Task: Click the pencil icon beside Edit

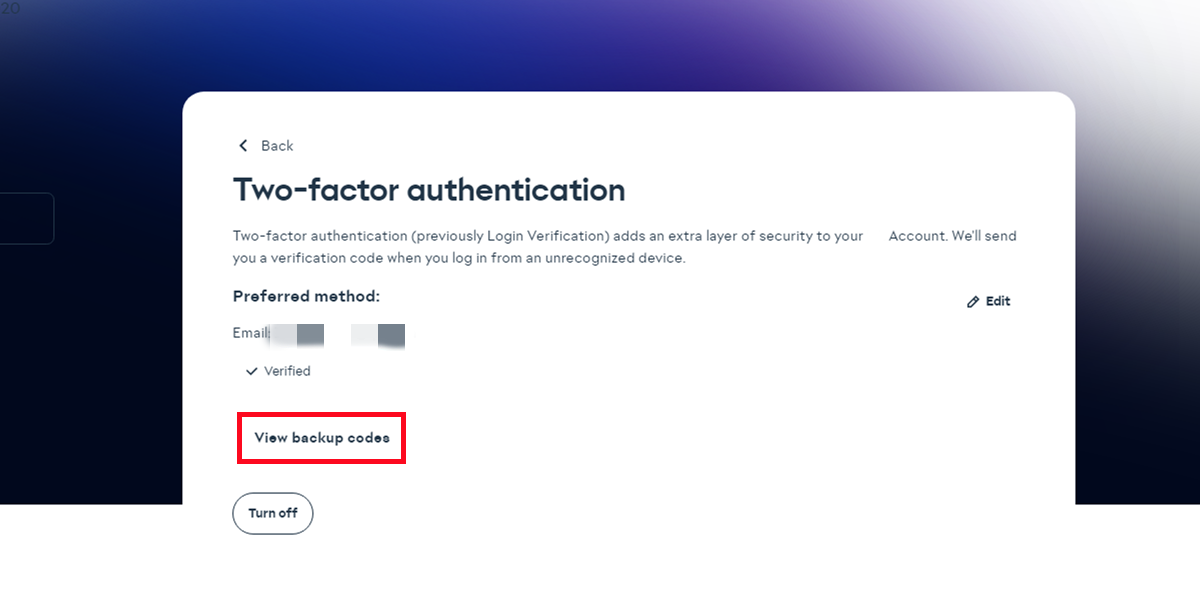Action: pos(973,302)
